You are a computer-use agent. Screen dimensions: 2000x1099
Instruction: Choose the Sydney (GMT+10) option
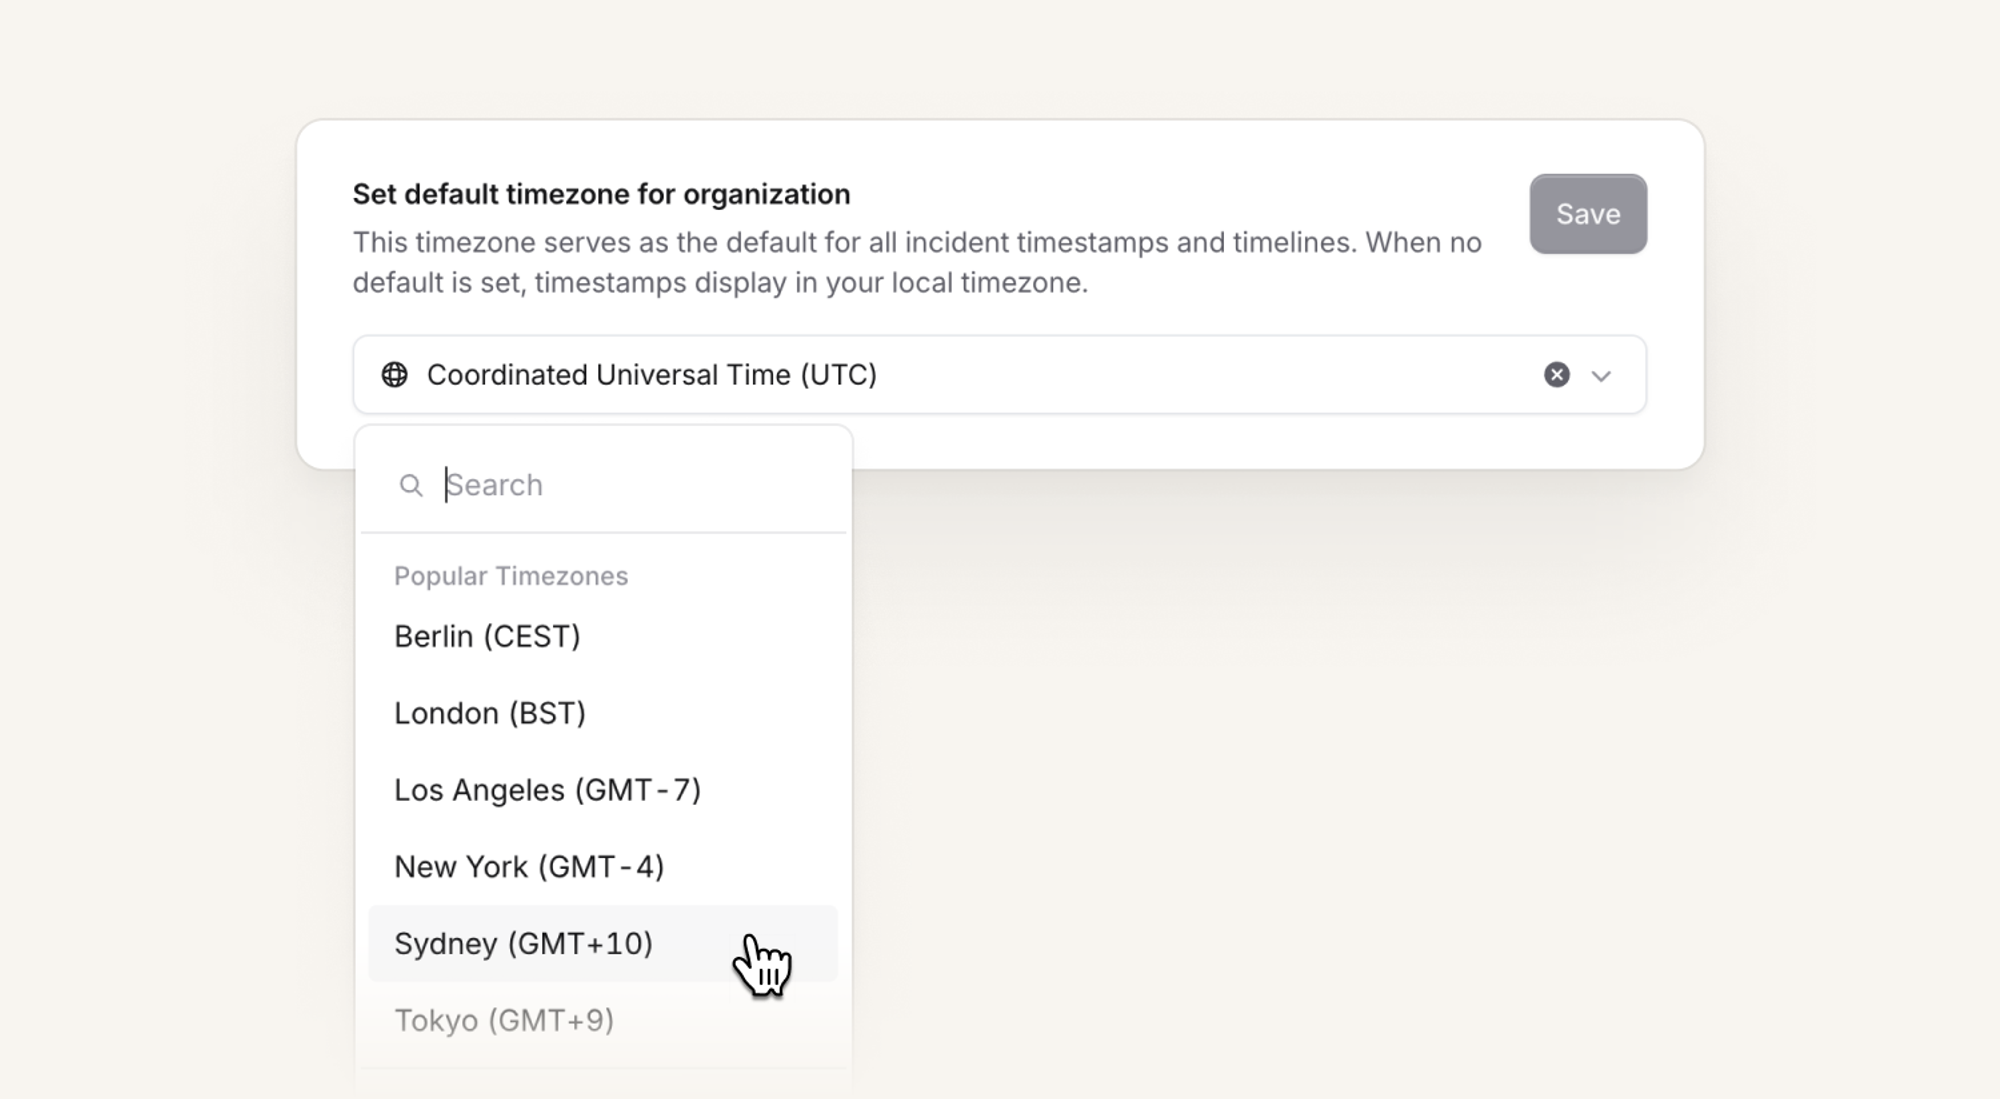point(523,943)
